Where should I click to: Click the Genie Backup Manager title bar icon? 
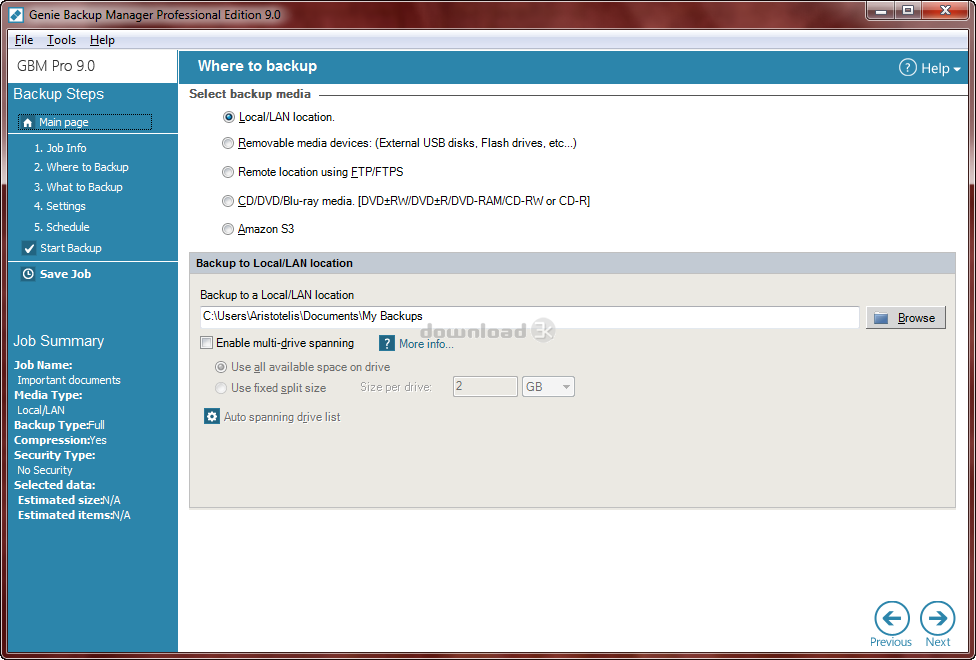[16, 14]
